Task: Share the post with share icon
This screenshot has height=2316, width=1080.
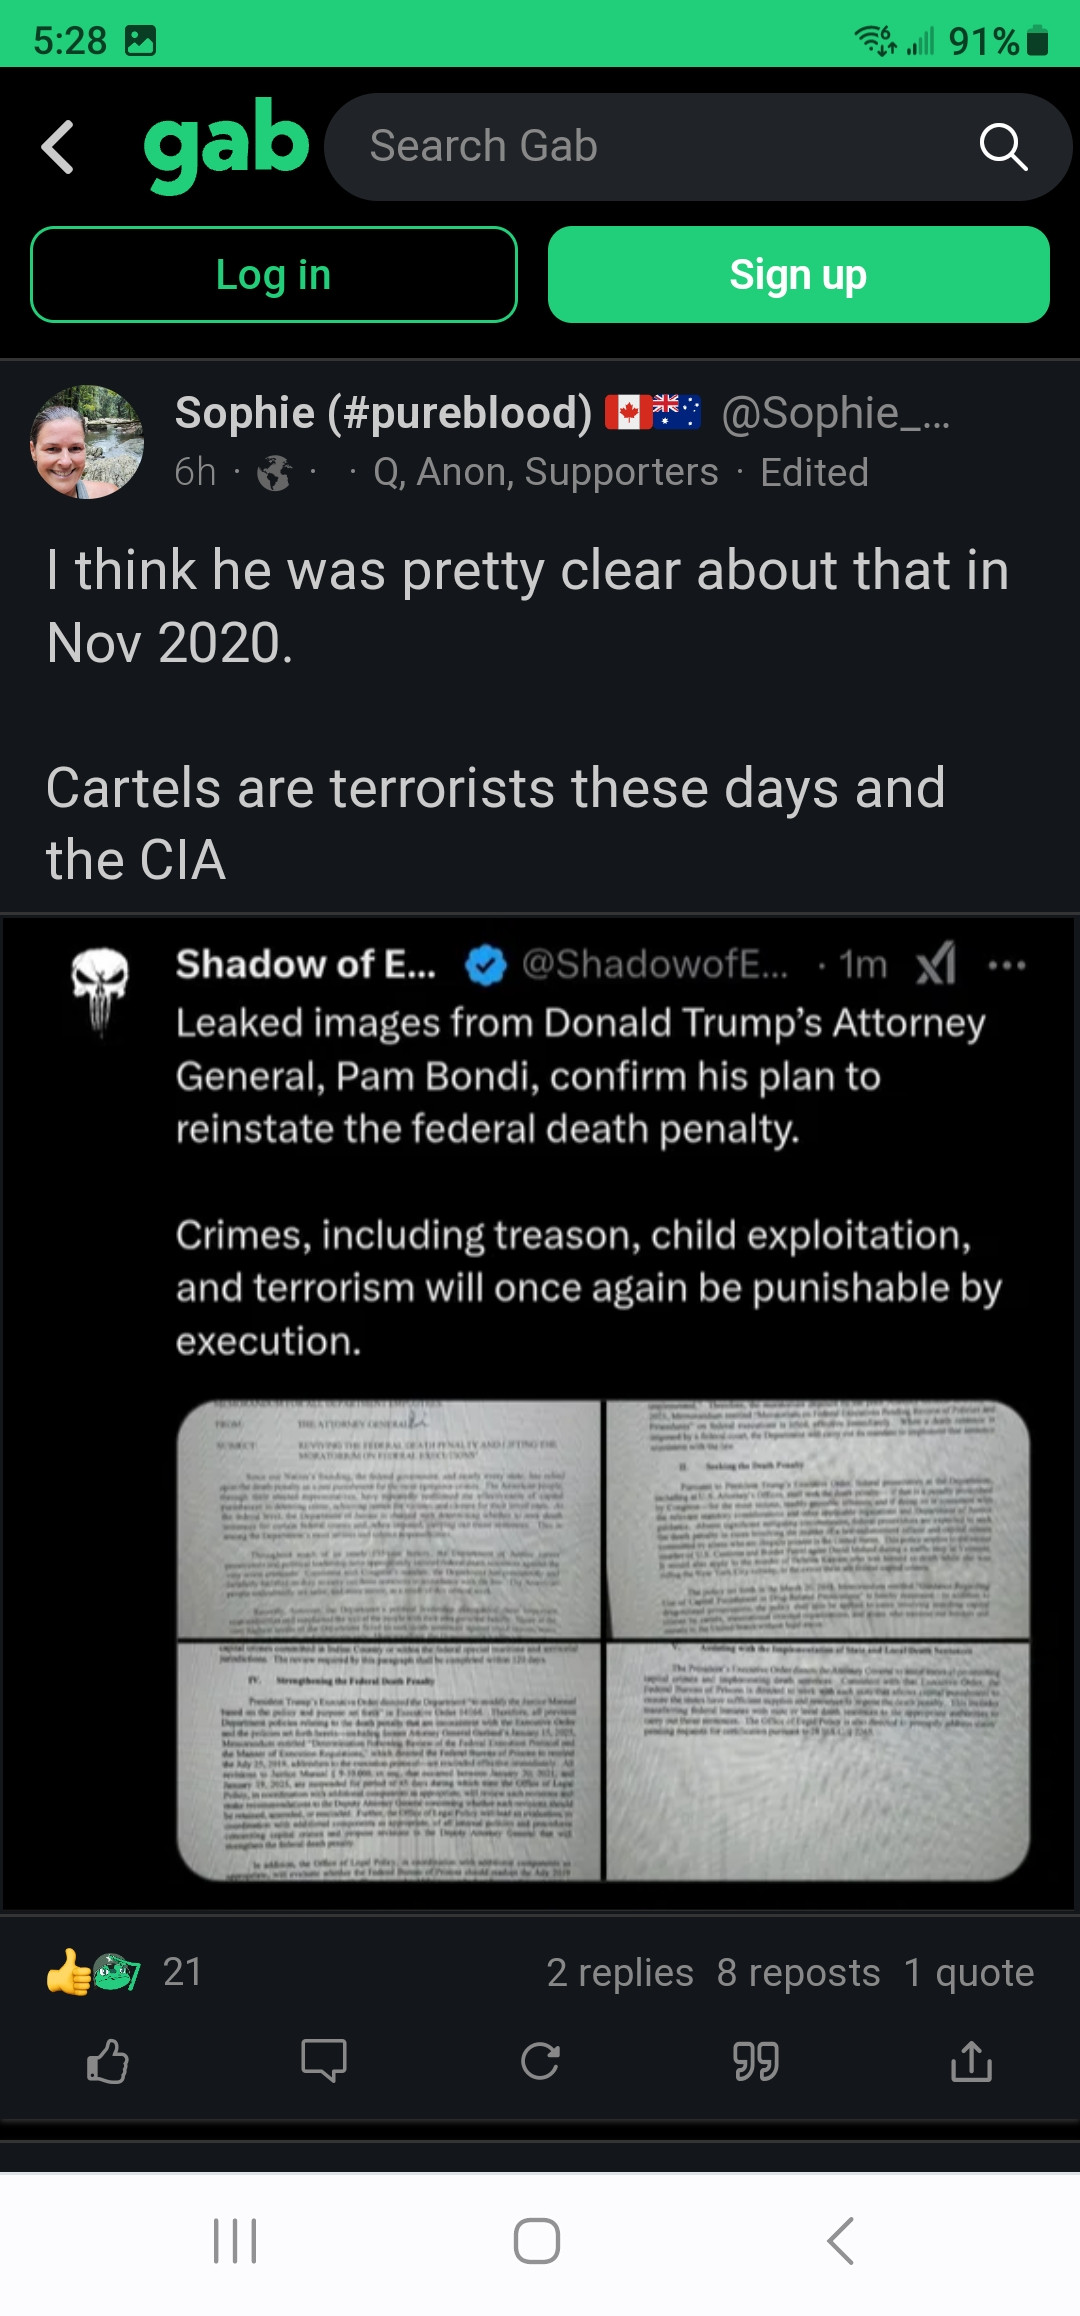Action: pos(971,2061)
